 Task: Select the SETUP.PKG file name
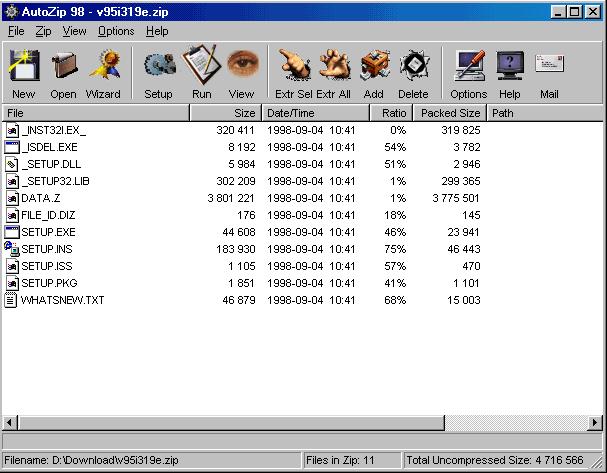[x=49, y=283]
